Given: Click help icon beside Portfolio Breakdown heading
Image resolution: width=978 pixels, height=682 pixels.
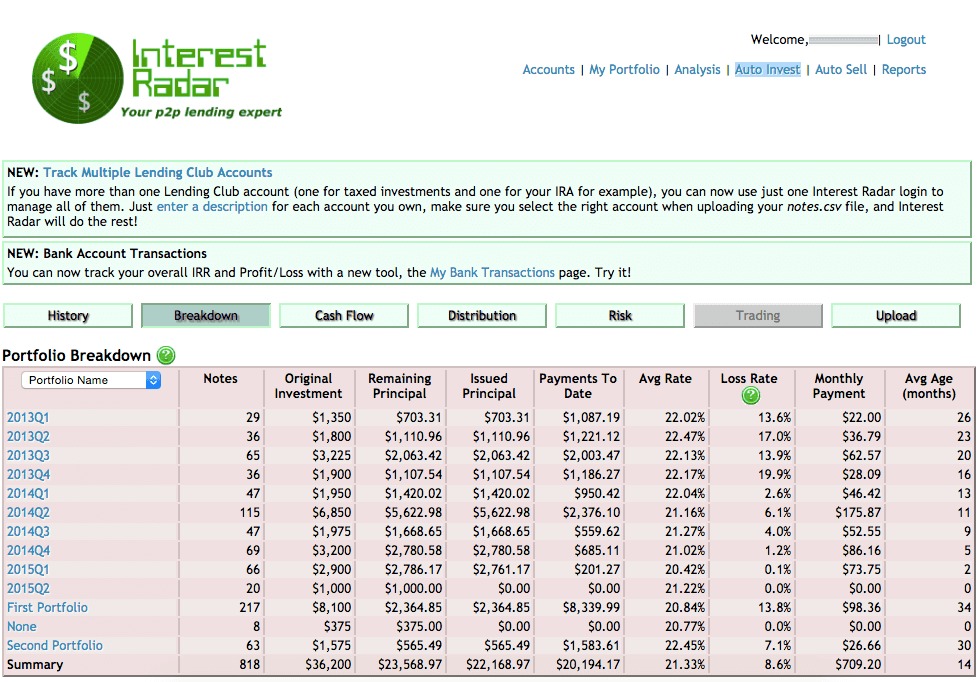Looking at the screenshot, I should (166, 355).
